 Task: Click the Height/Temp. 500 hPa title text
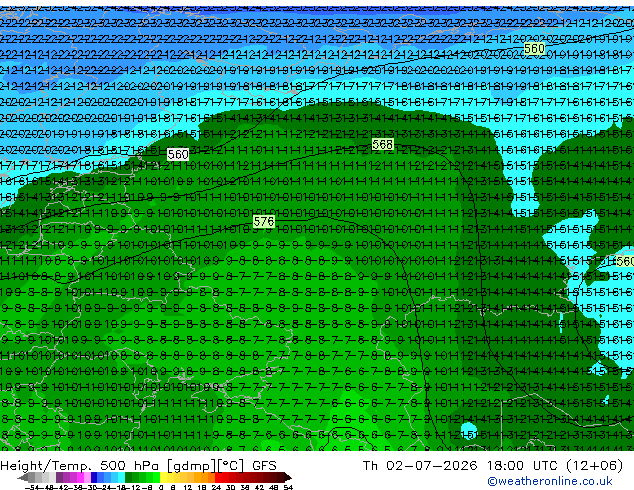81,466
